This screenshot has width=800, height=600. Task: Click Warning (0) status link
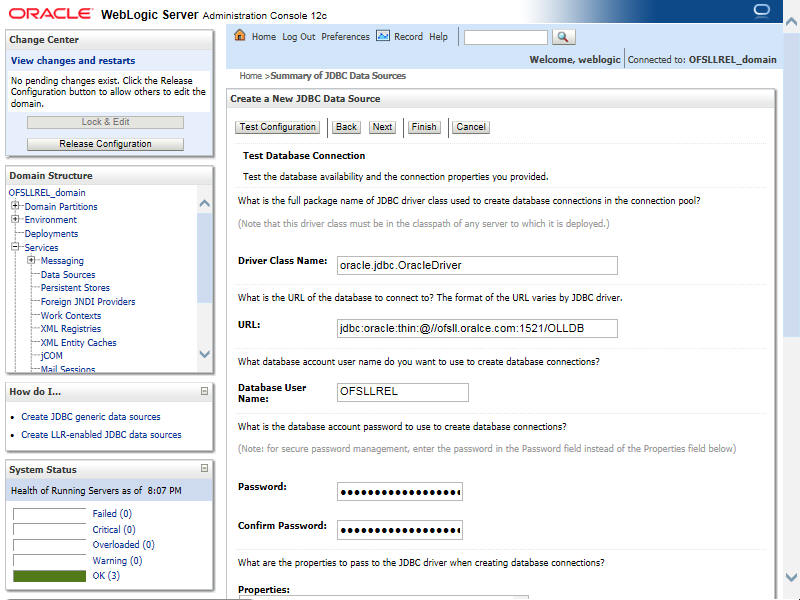tap(117, 560)
